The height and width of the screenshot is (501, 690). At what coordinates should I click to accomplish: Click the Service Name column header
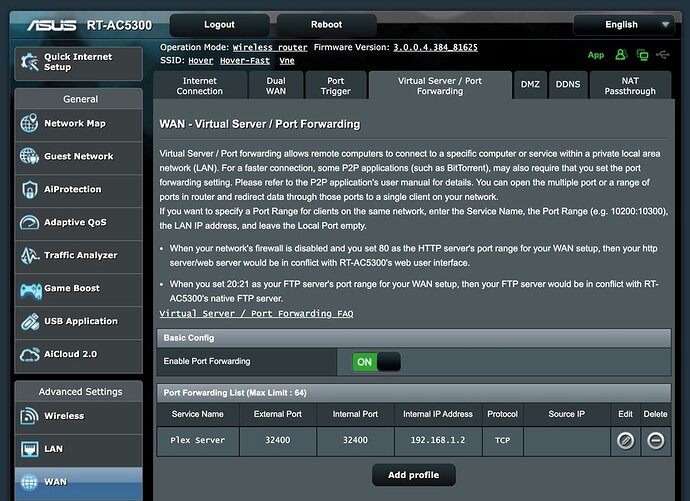[198, 414]
